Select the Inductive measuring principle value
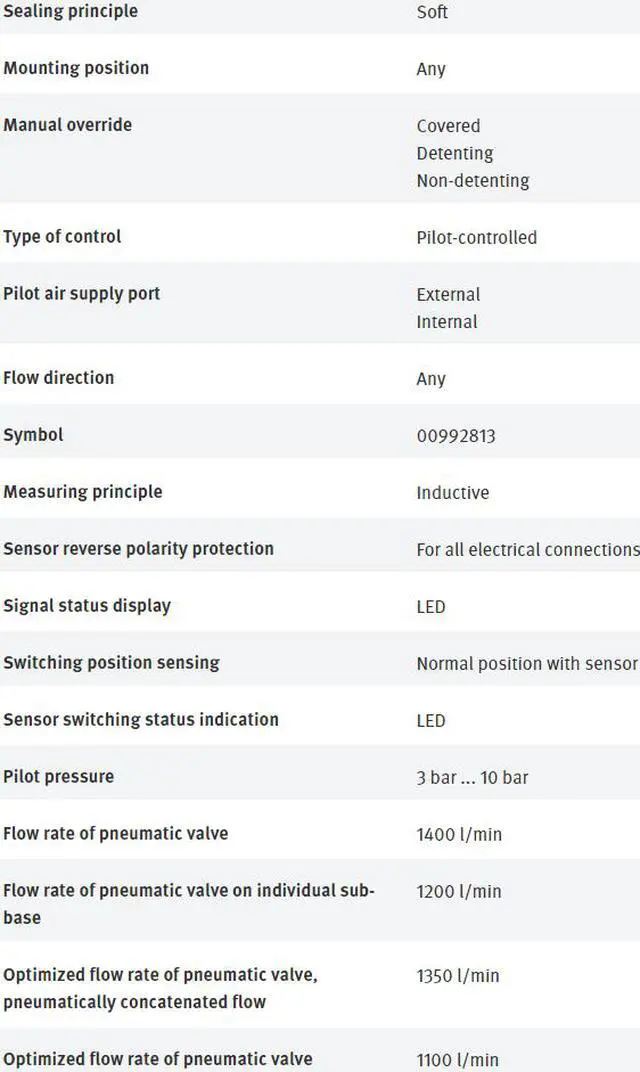 [453, 493]
